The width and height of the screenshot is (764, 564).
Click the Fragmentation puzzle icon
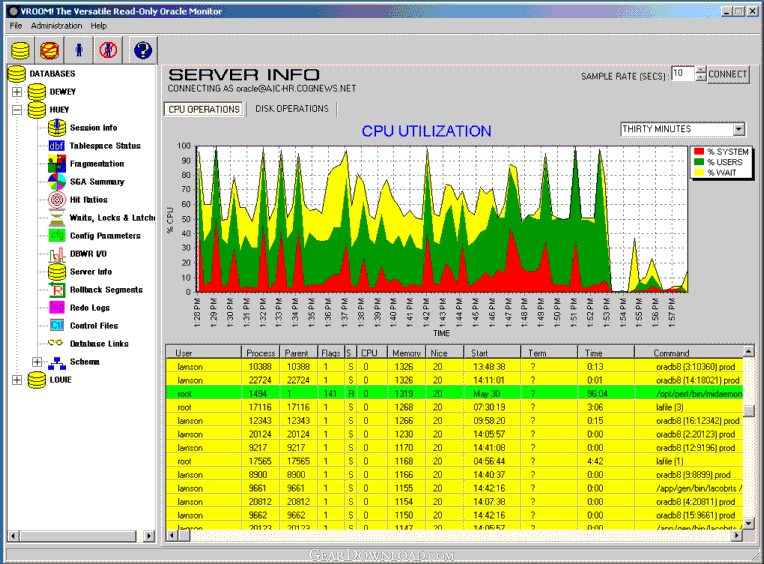[57, 164]
